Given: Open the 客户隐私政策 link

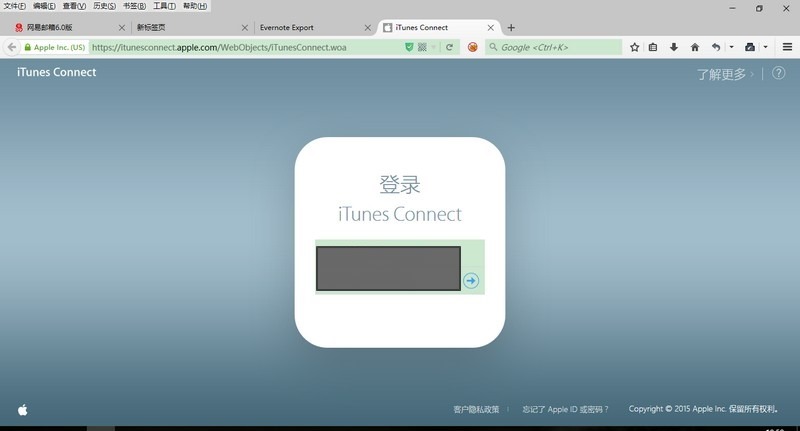Looking at the screenshot, I should click(476, 410).
